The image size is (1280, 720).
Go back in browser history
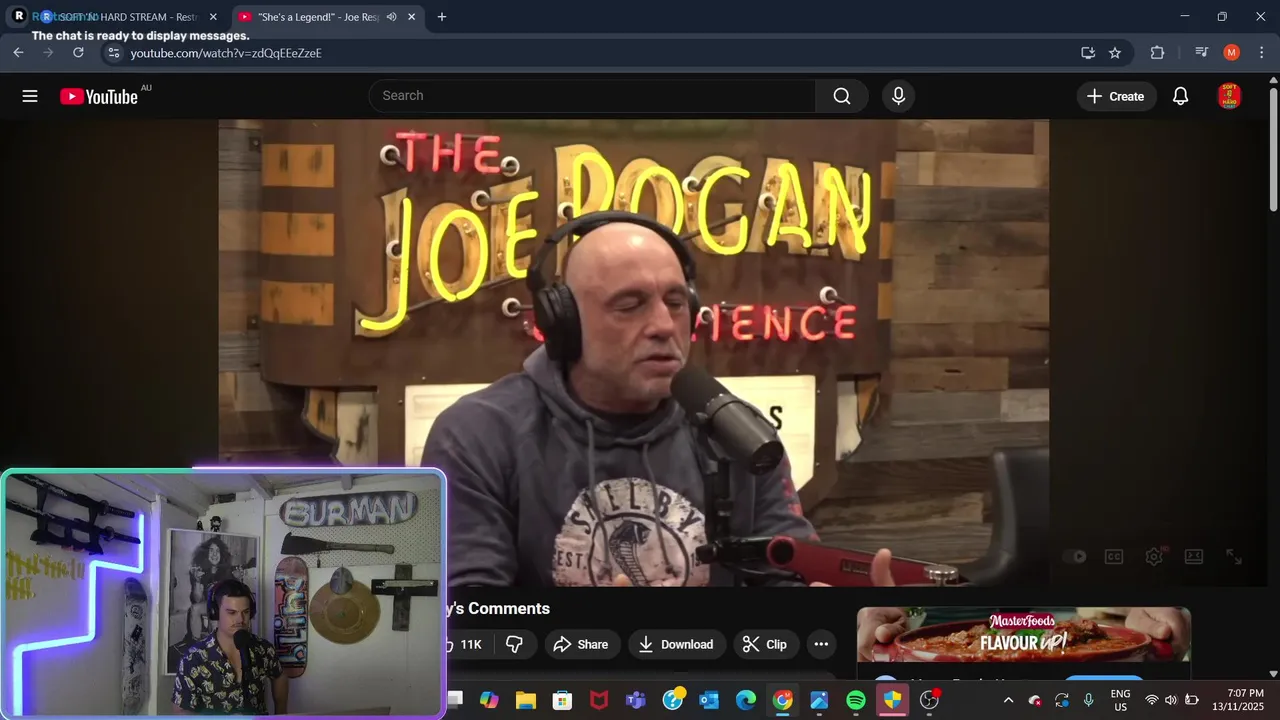click(18, 53)
